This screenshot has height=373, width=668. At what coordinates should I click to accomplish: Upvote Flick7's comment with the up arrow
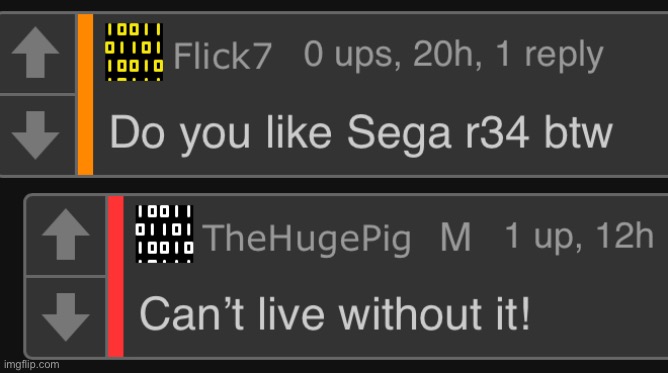click(x=35, y=52)
